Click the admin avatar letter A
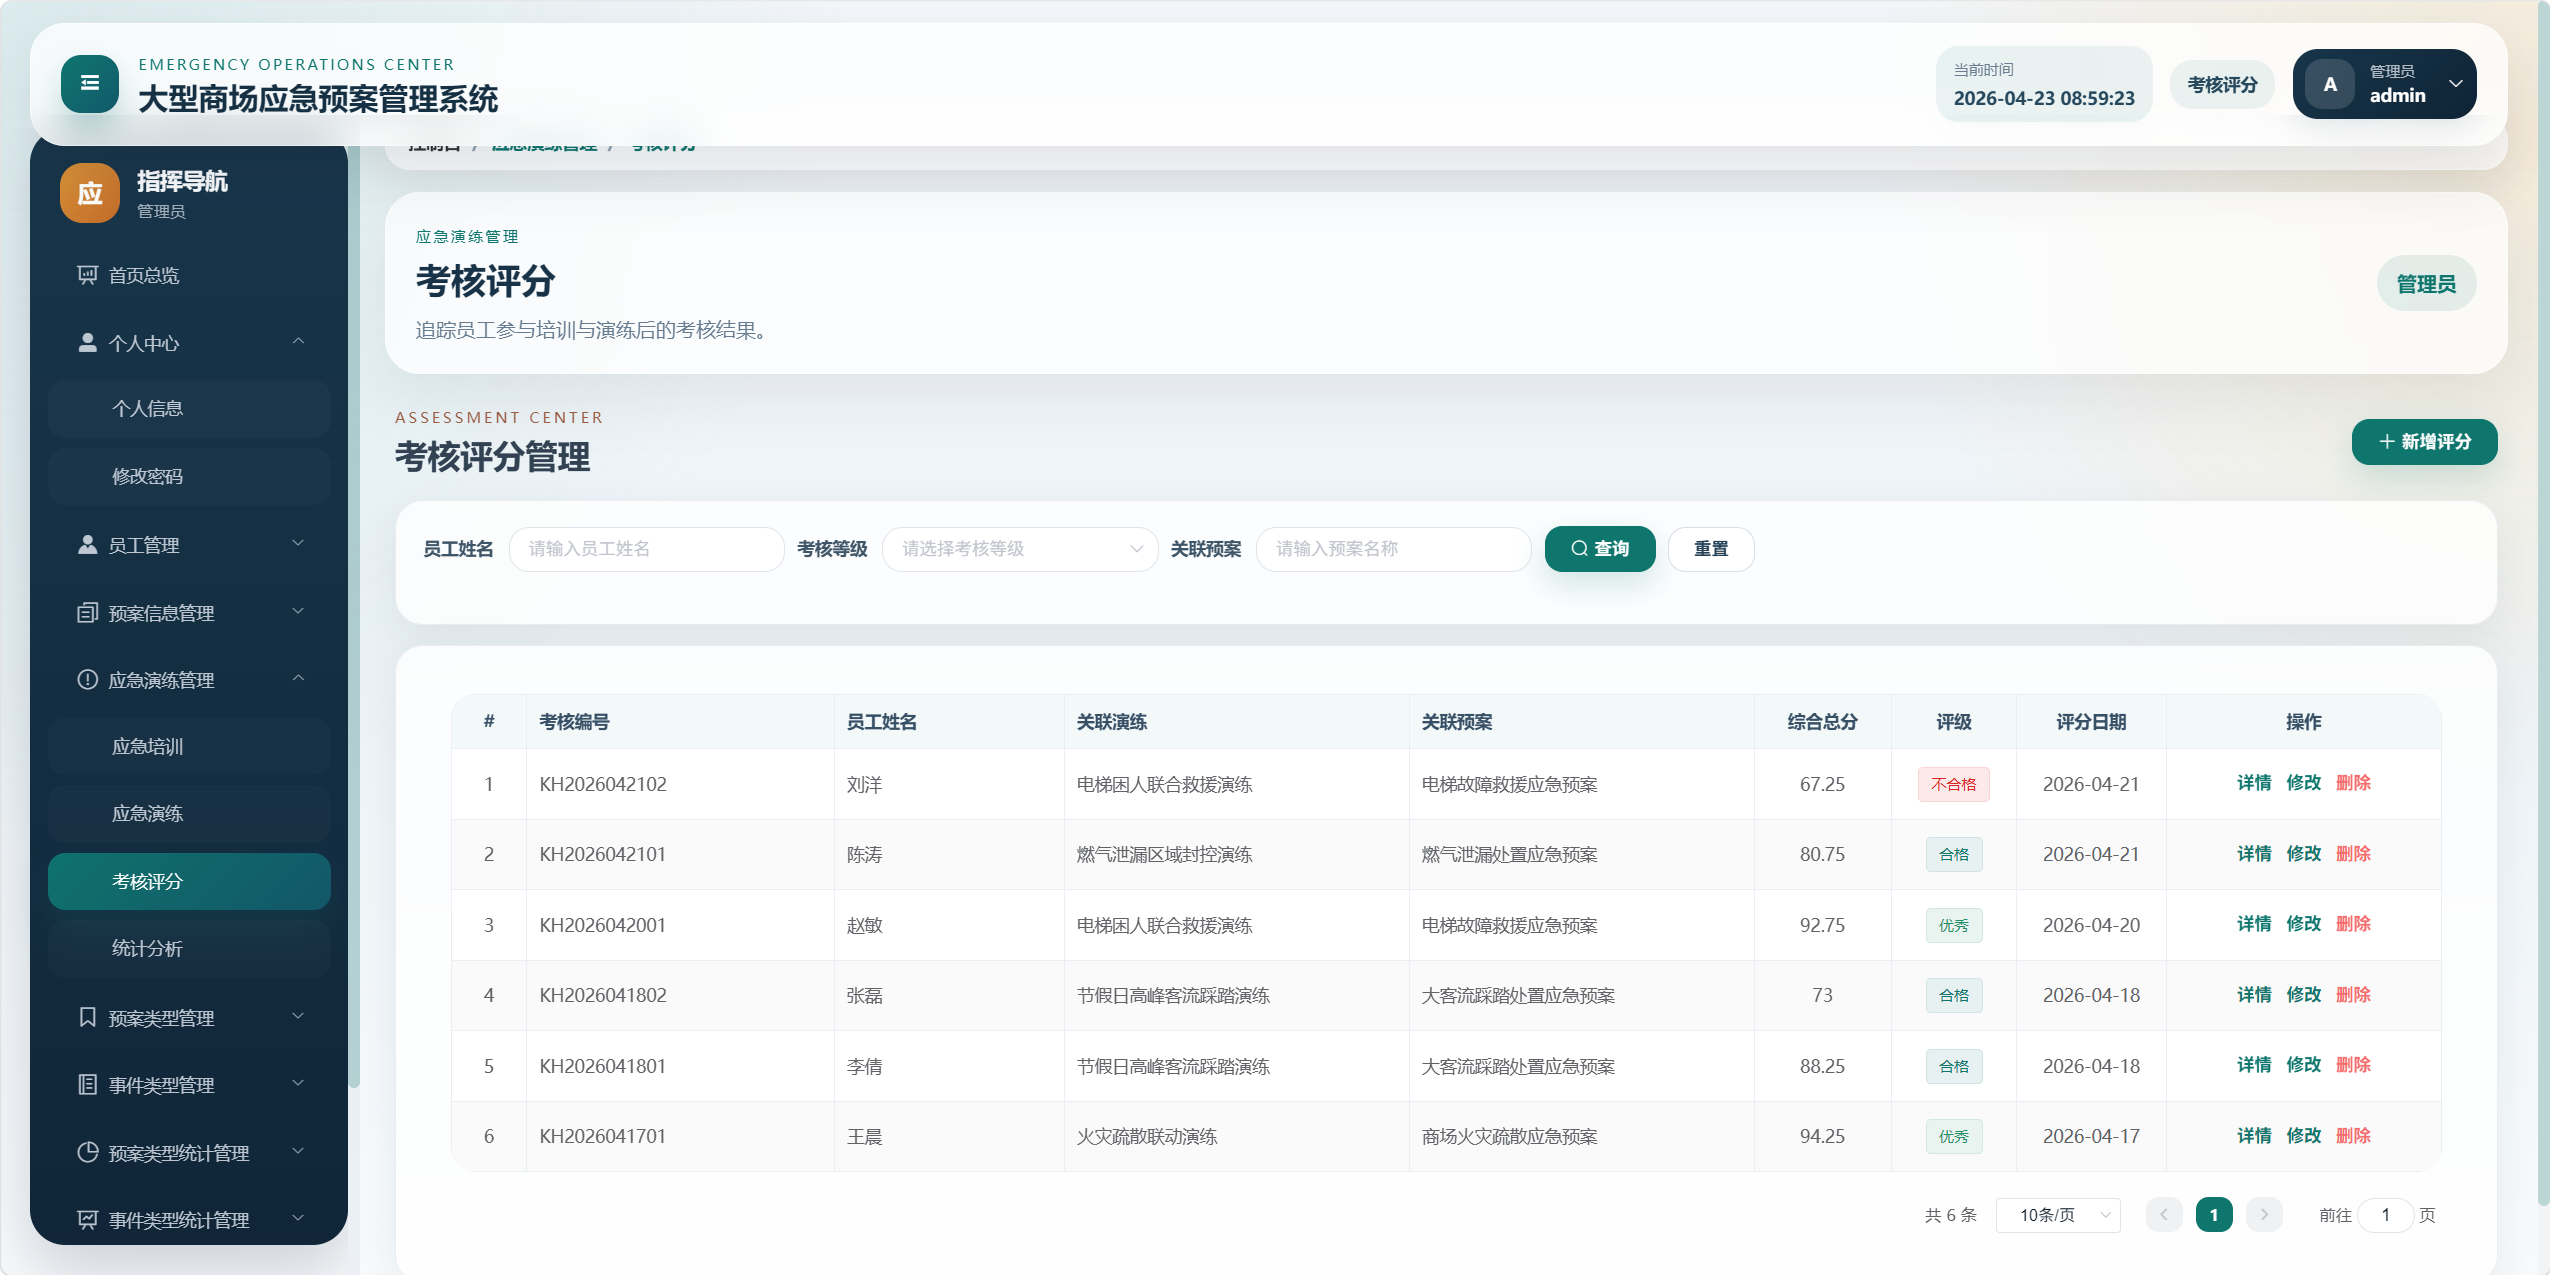Viewport: 2550px width, 1275px height. (x=2330, y=85)
